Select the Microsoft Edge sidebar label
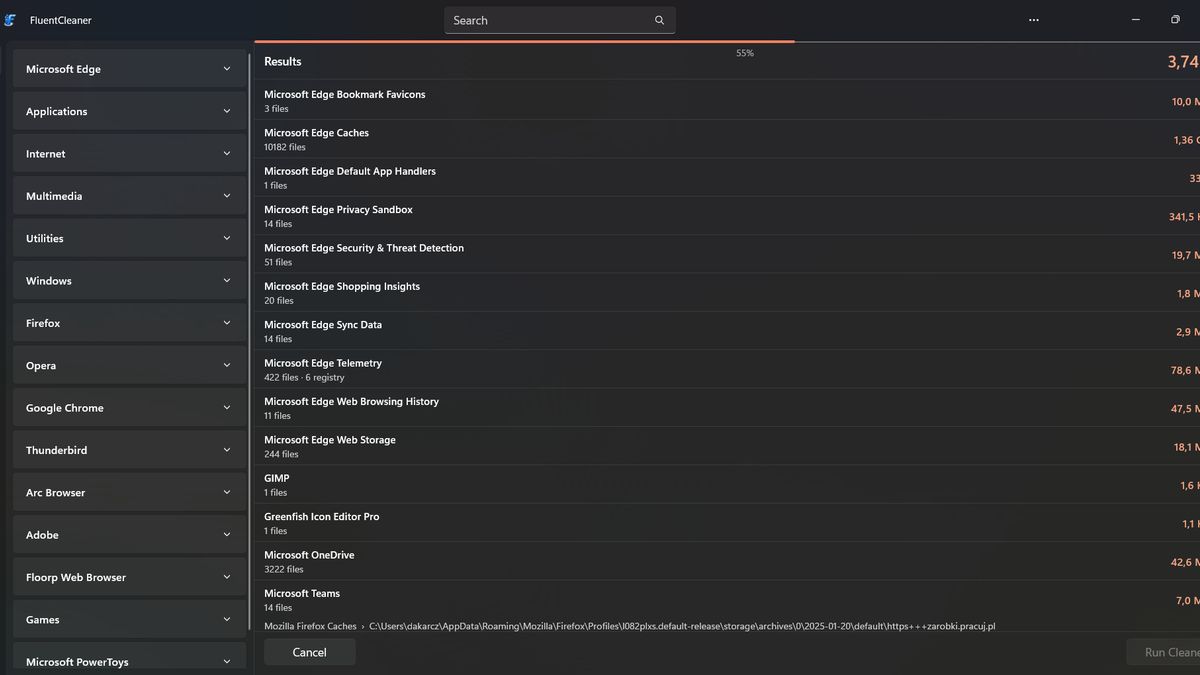 point(63,70)
